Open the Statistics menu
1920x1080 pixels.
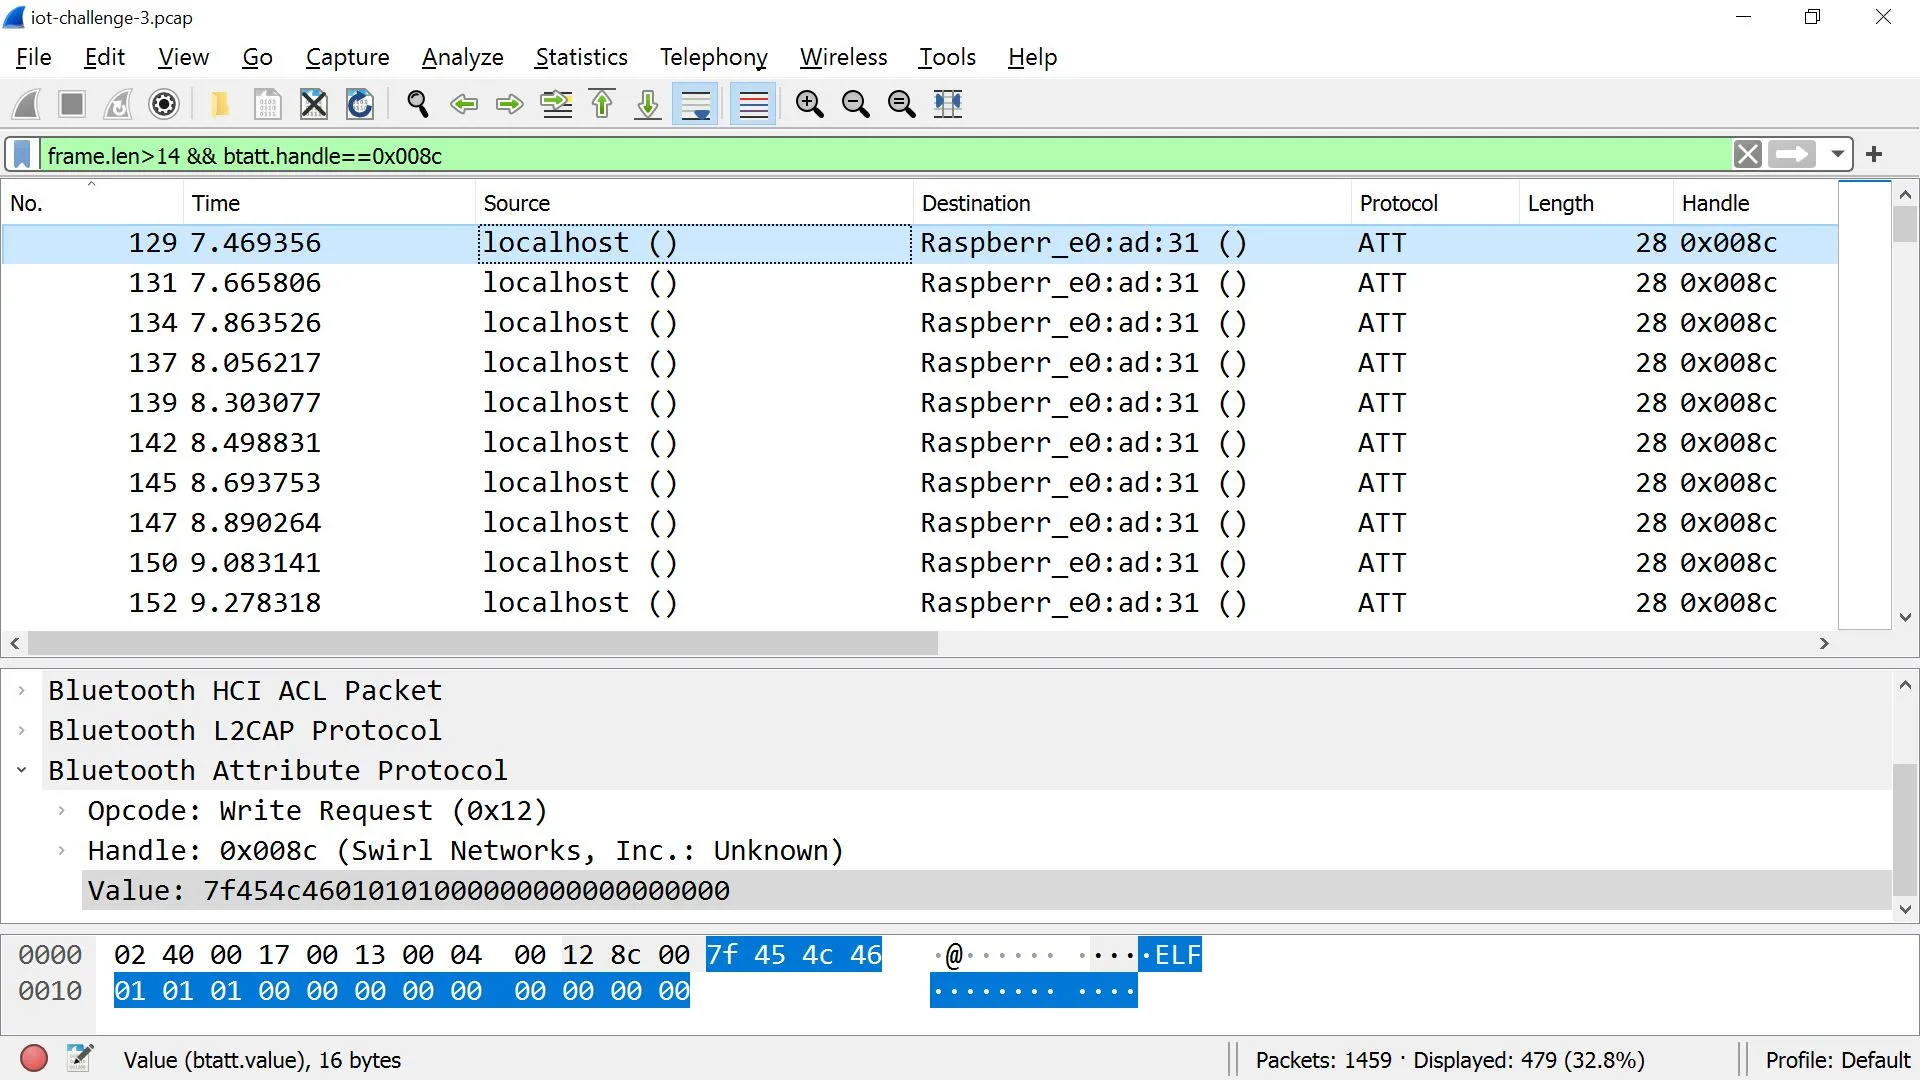tap(581, 57)
